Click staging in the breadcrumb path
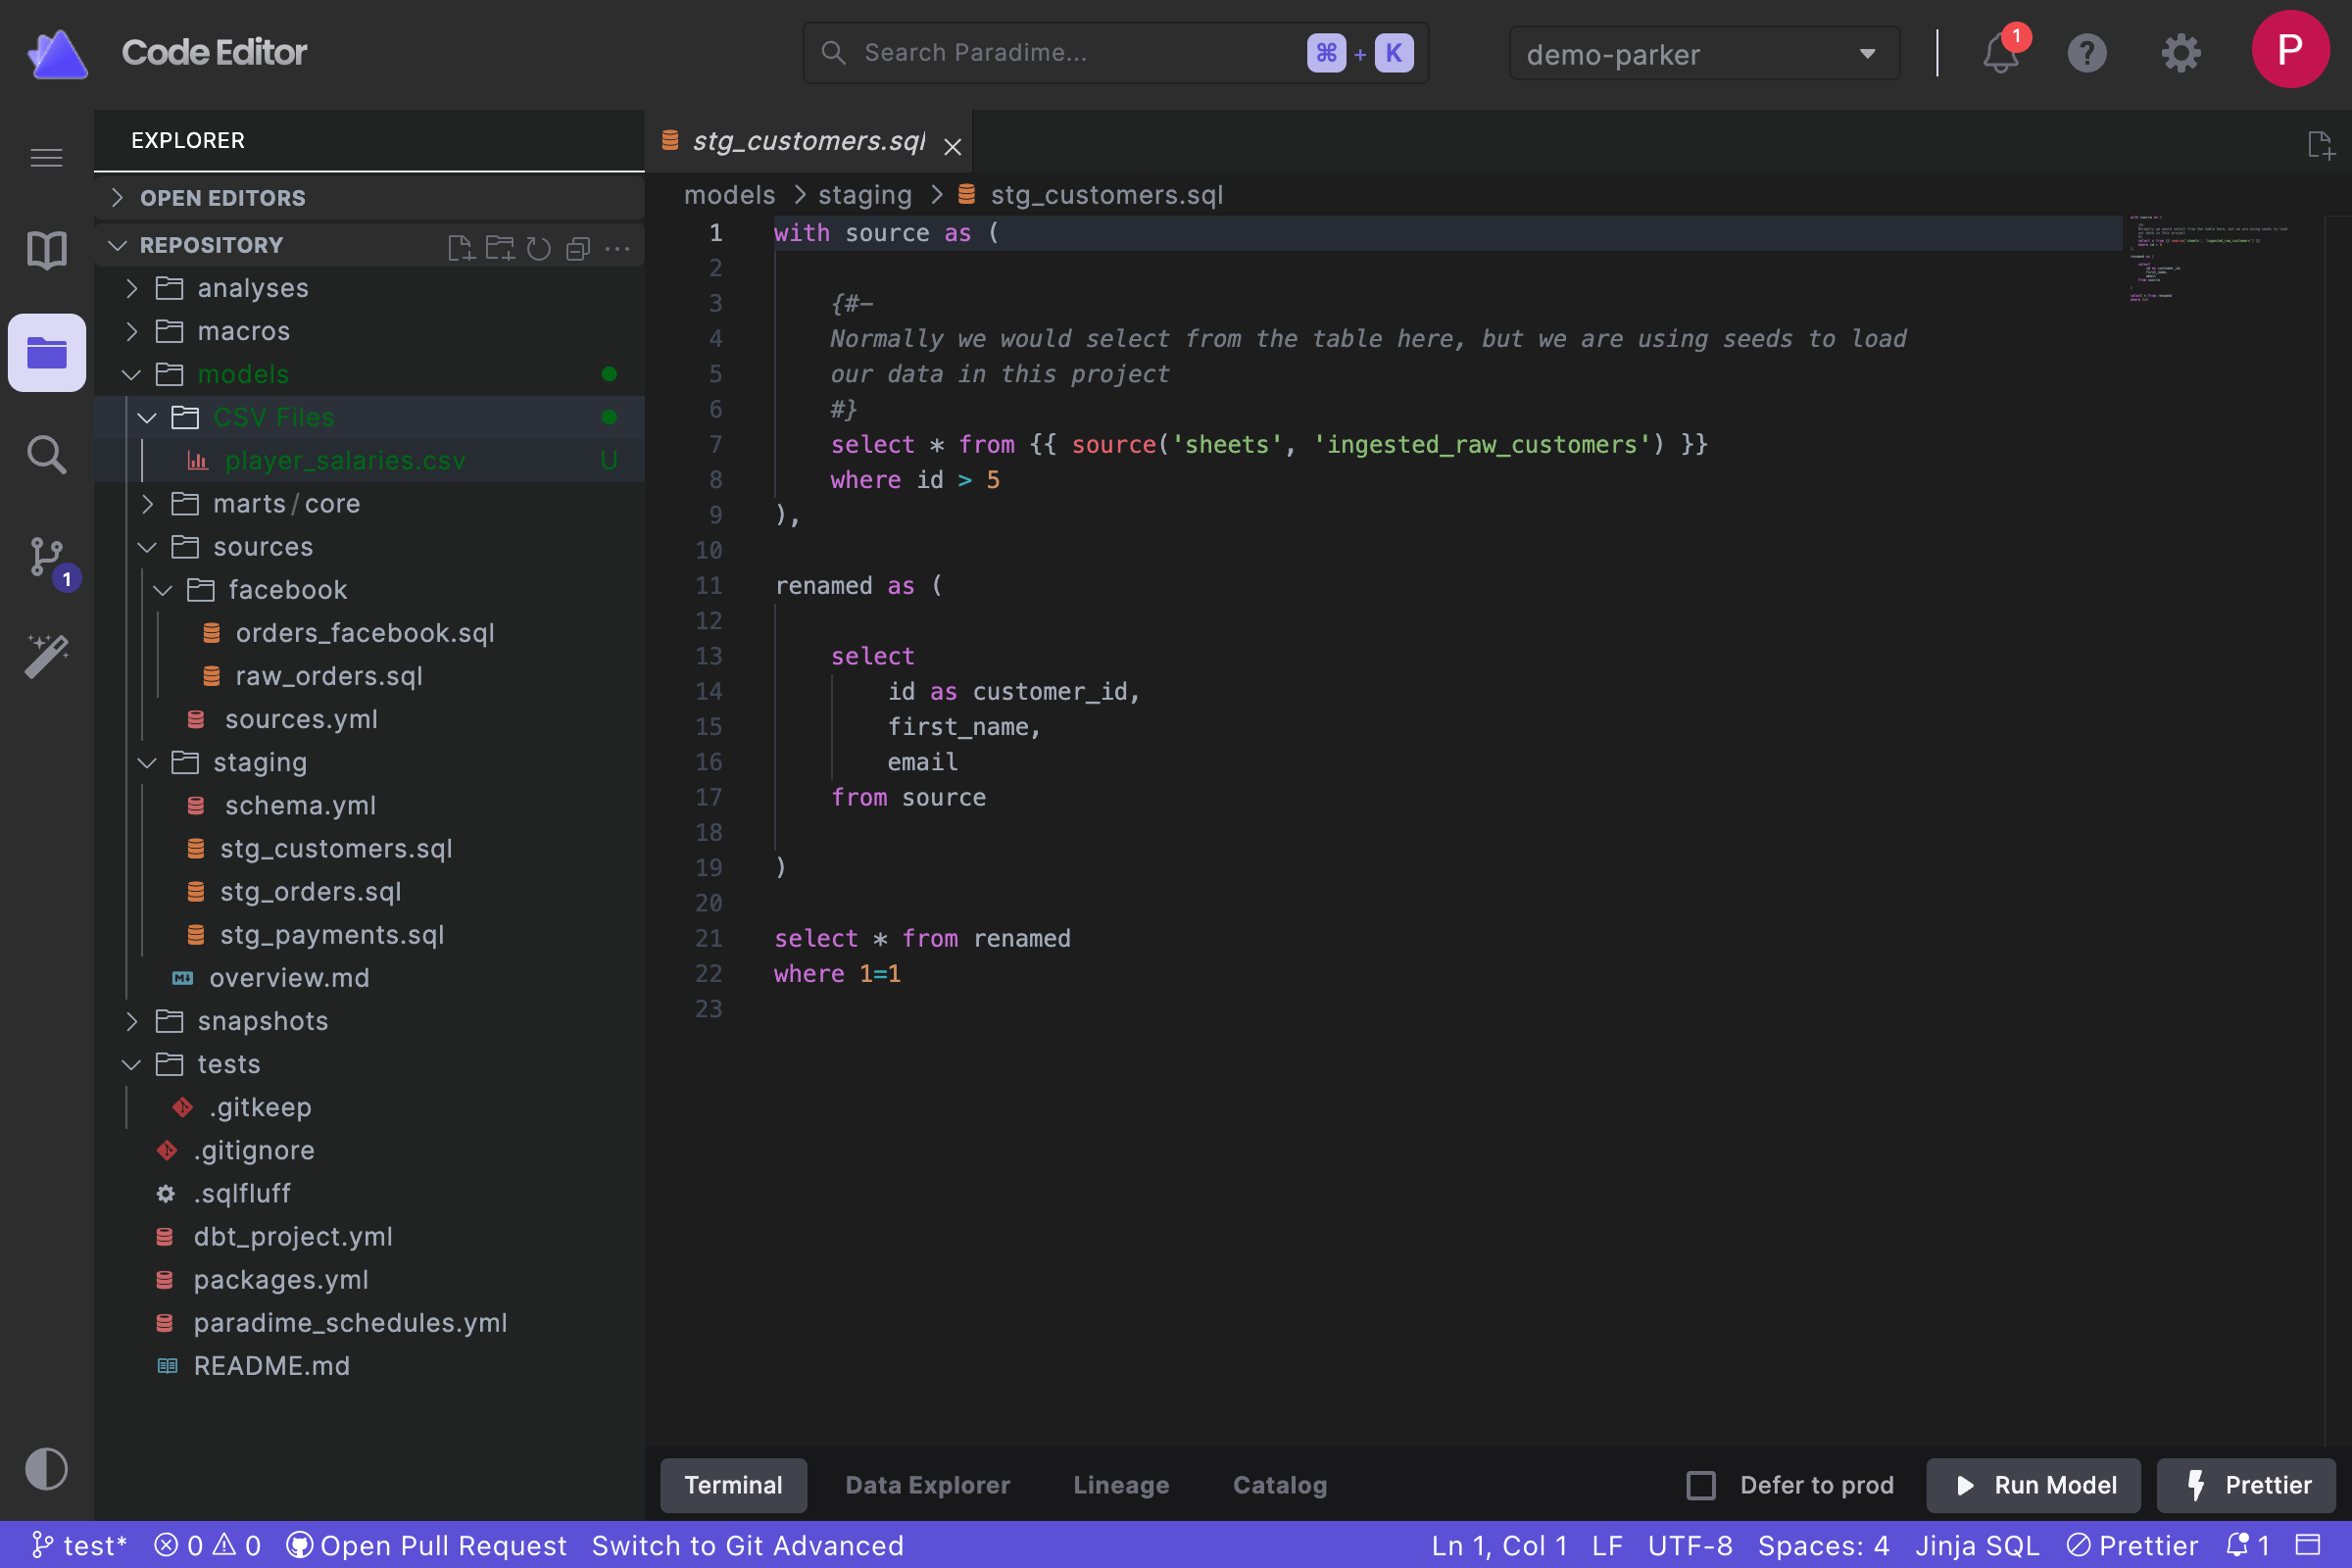Screen dimensions: 2352x1568 [865, 195]
